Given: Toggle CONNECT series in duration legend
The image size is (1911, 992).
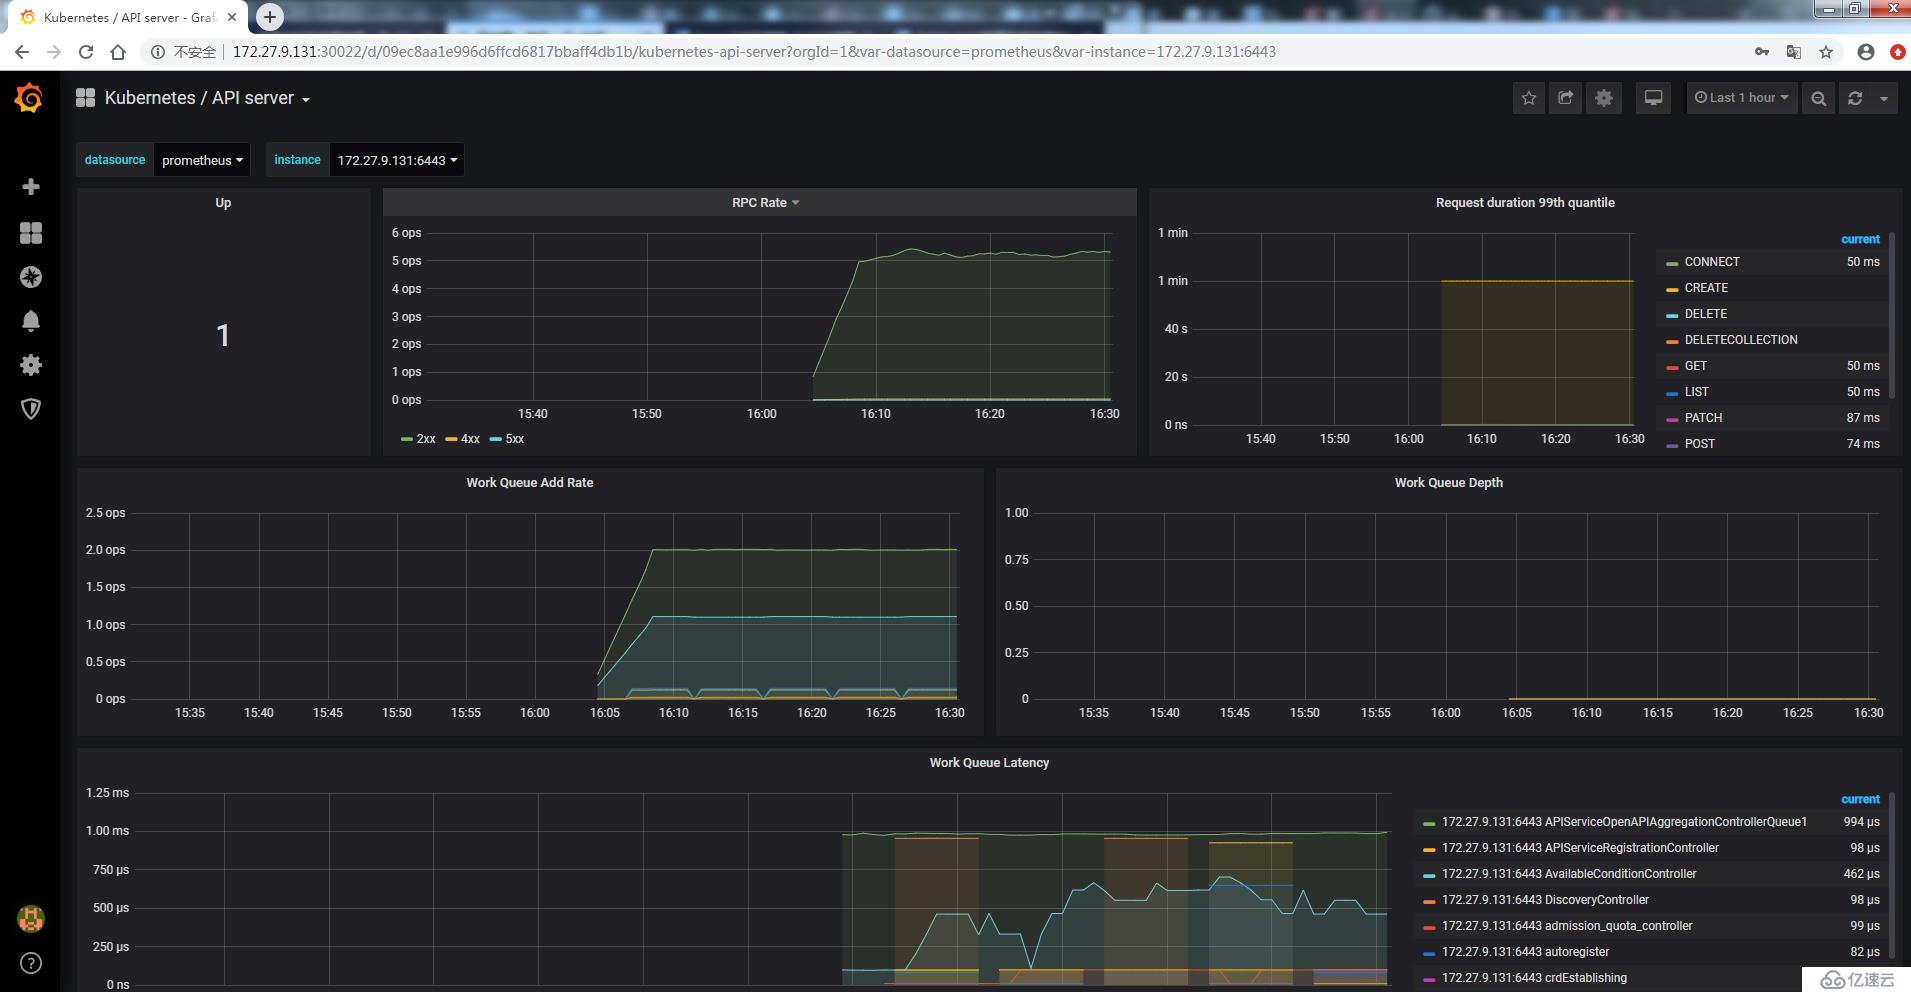Looking at the screenshot, I should point(1711,262).
